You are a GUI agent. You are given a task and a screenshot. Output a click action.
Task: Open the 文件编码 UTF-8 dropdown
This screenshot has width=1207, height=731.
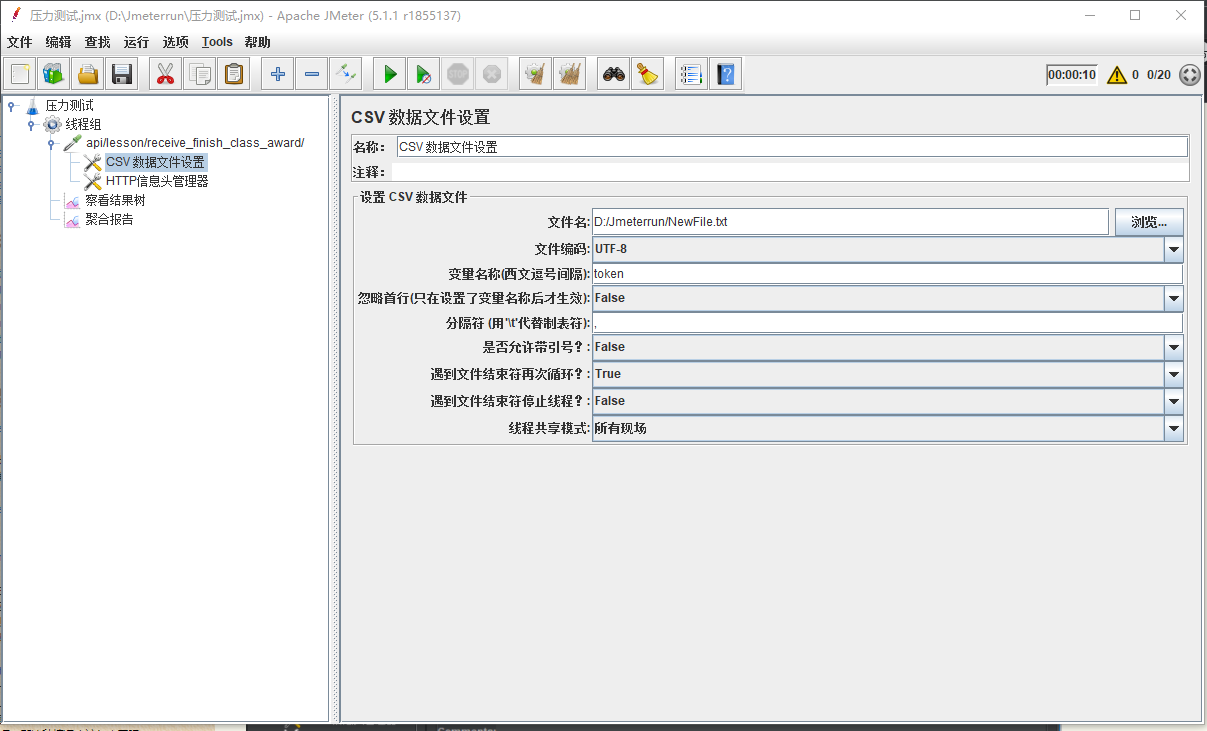point(1174,249)
